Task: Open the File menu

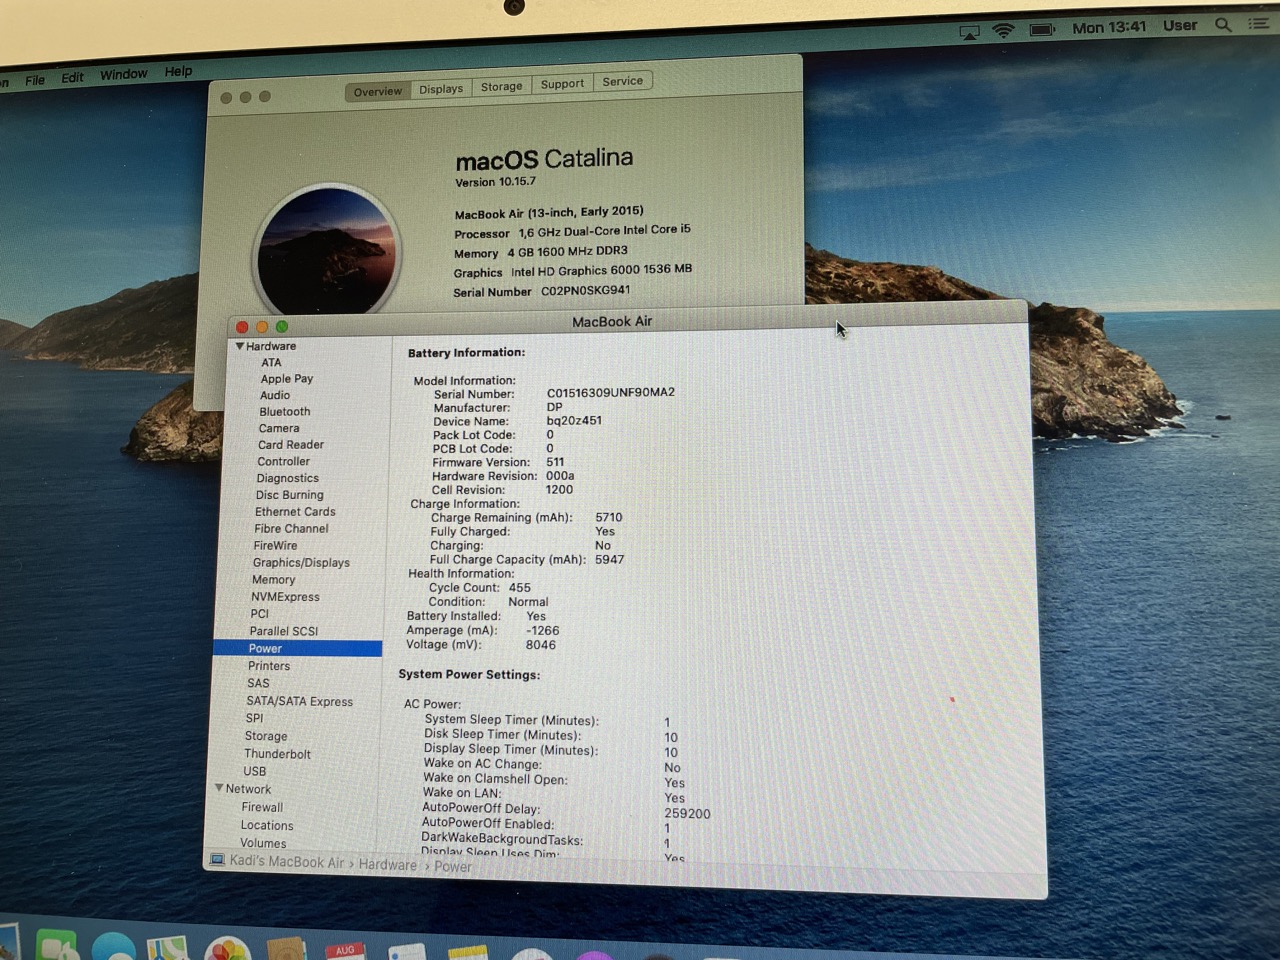Action: [x=35, y=80]
